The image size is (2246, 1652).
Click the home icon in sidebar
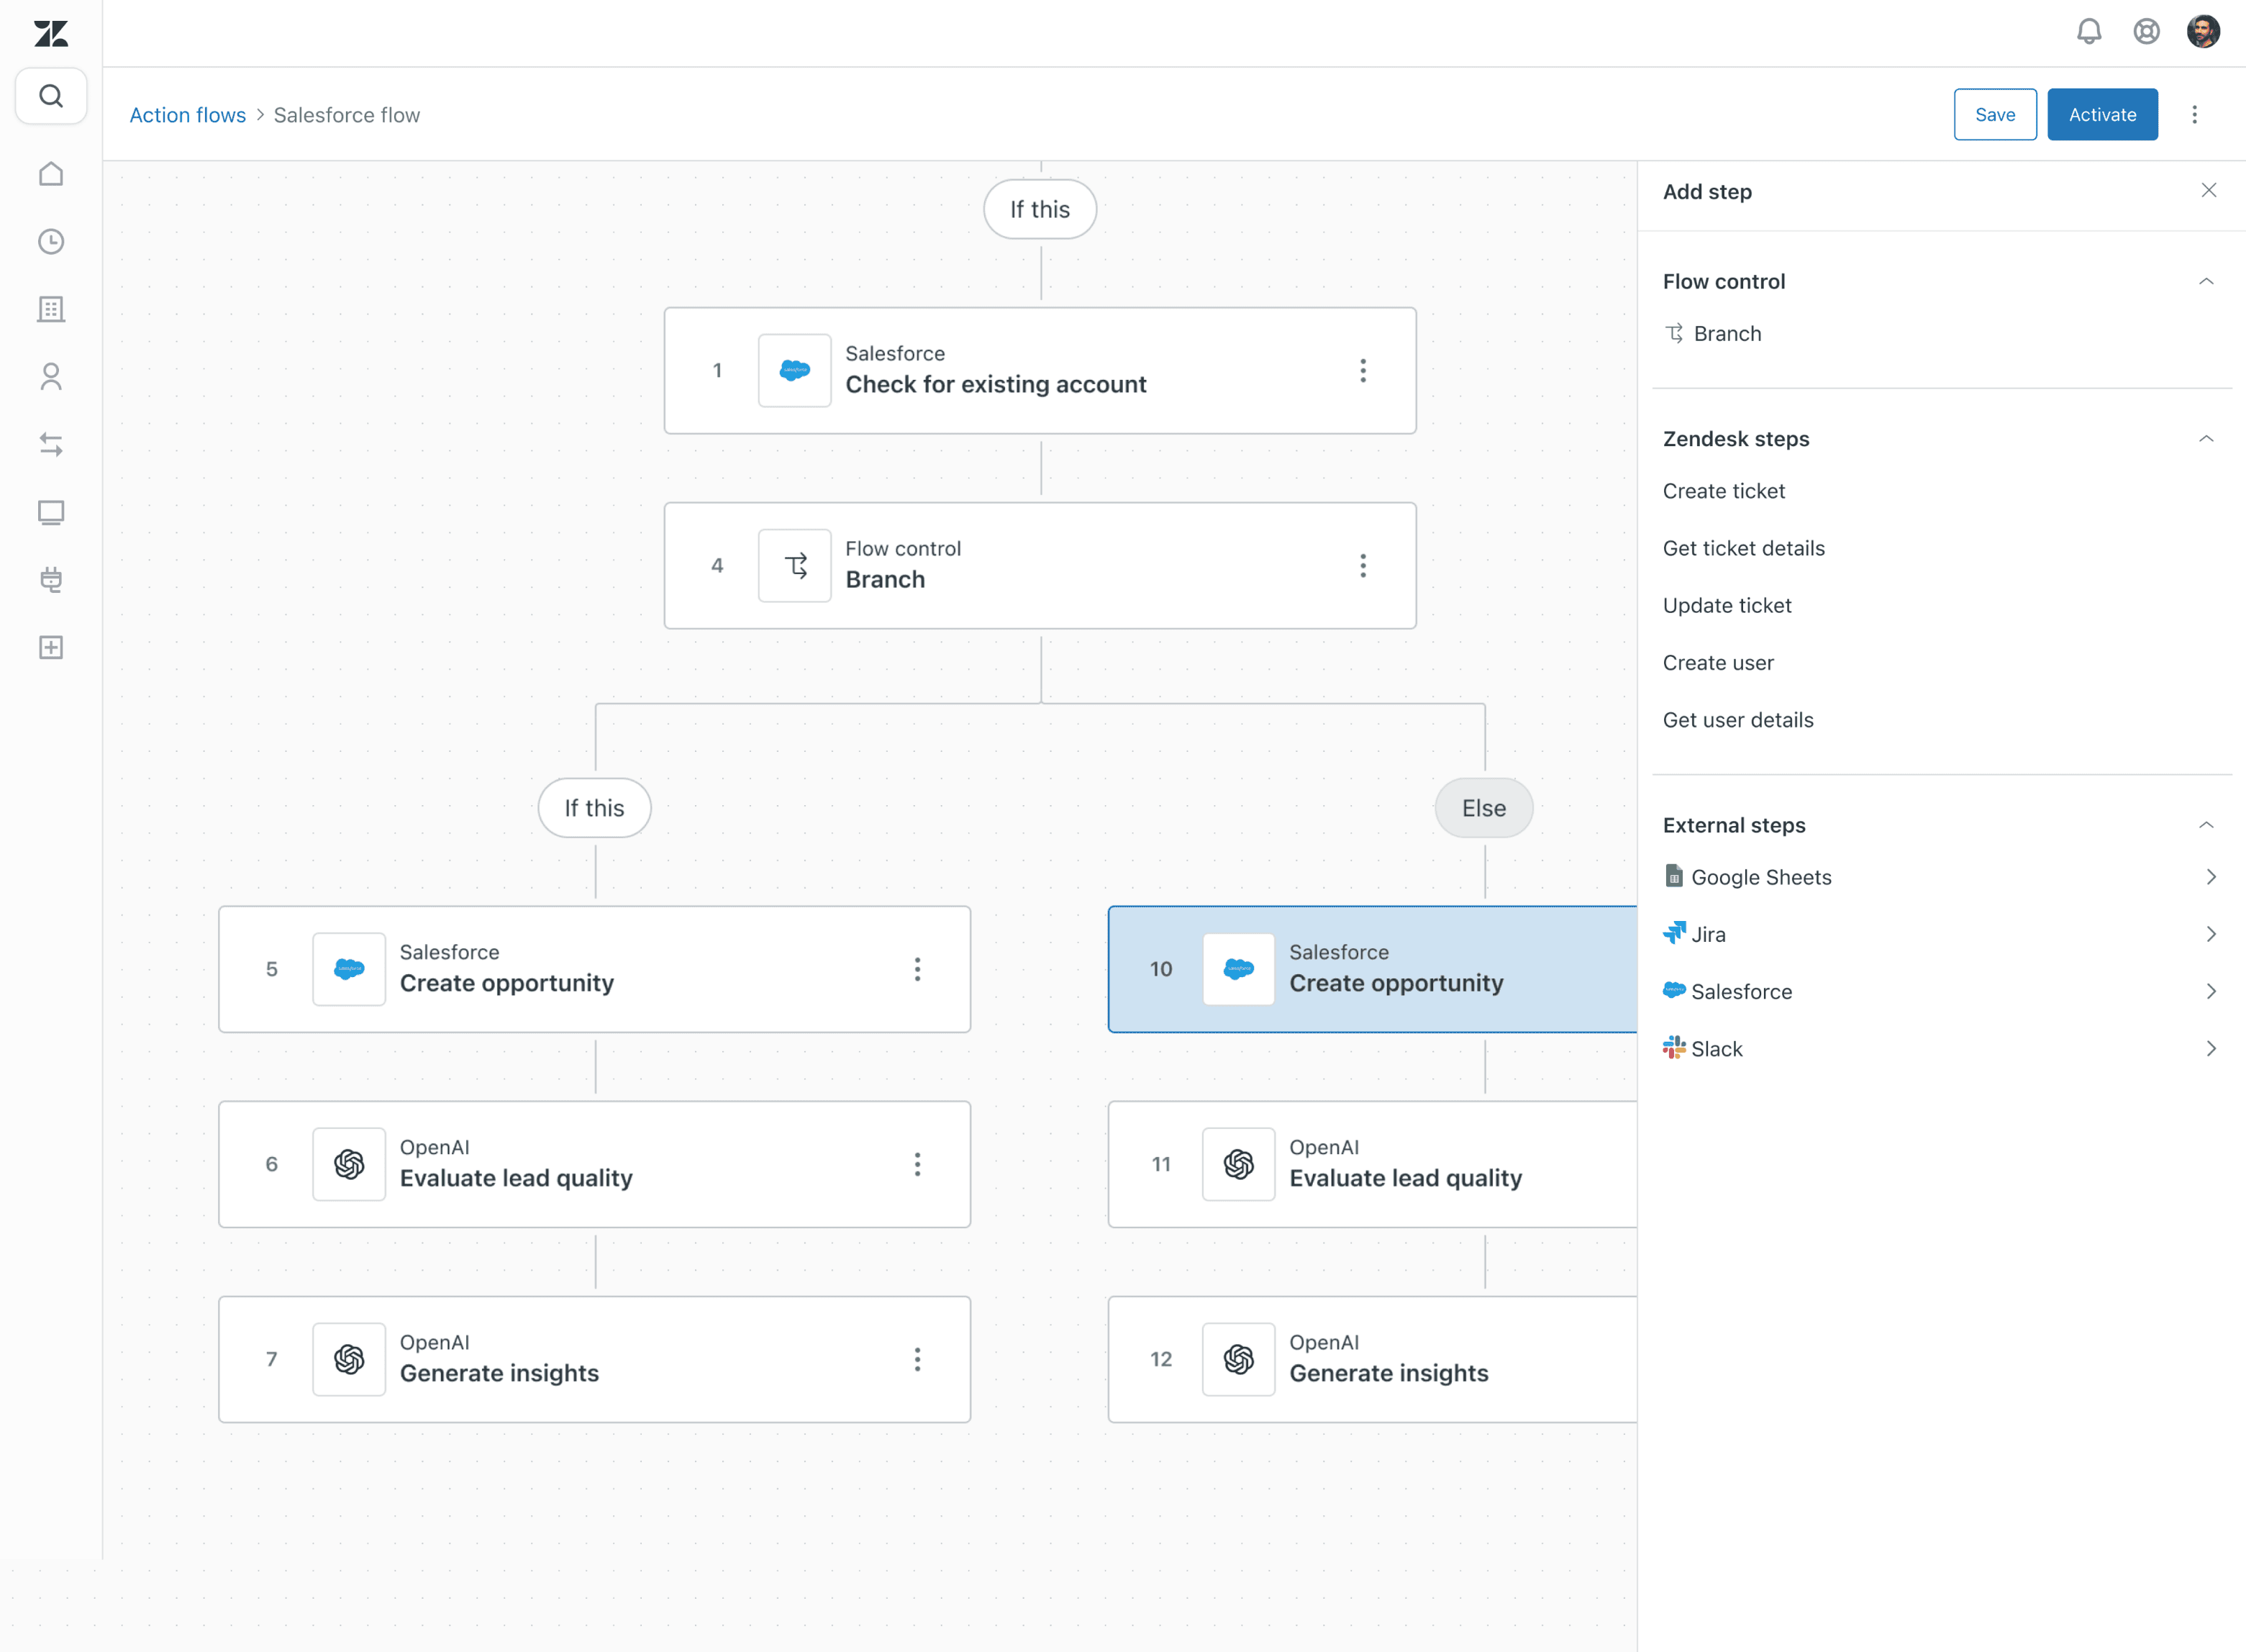point(51,174)
